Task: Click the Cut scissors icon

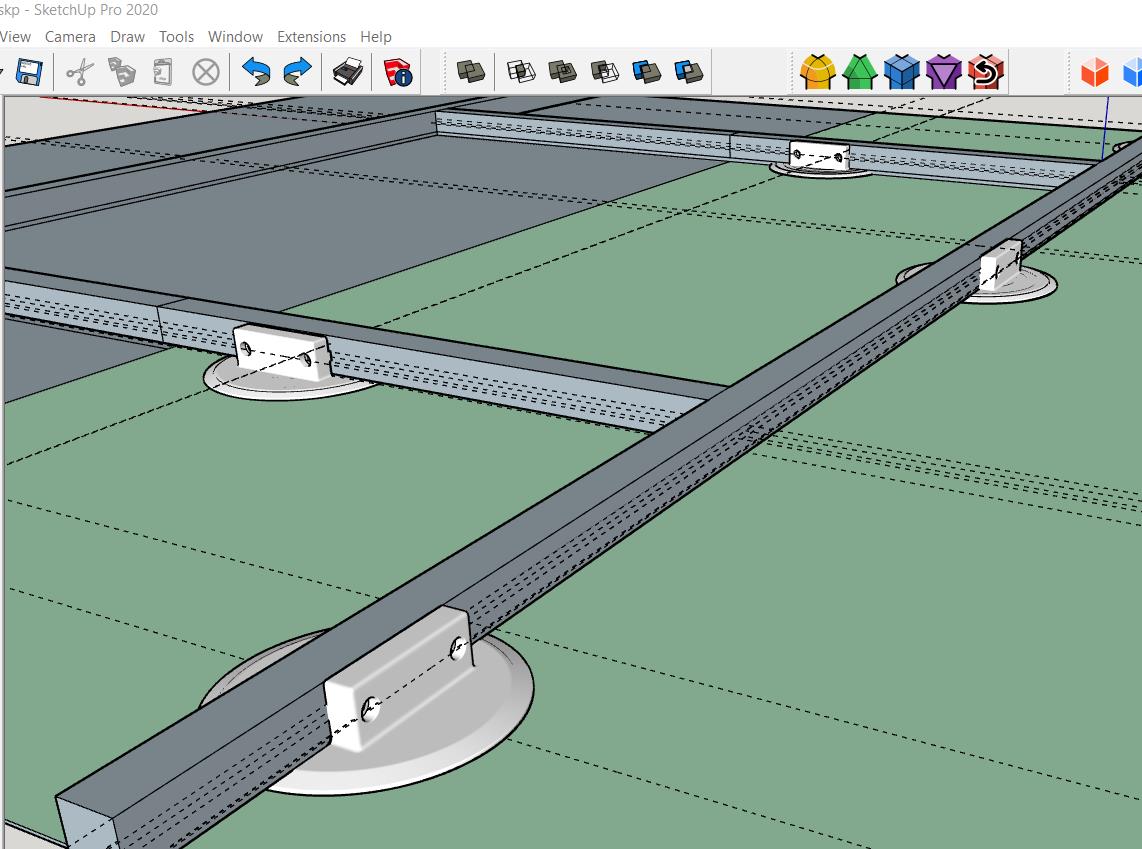Action: pos(80,72)
